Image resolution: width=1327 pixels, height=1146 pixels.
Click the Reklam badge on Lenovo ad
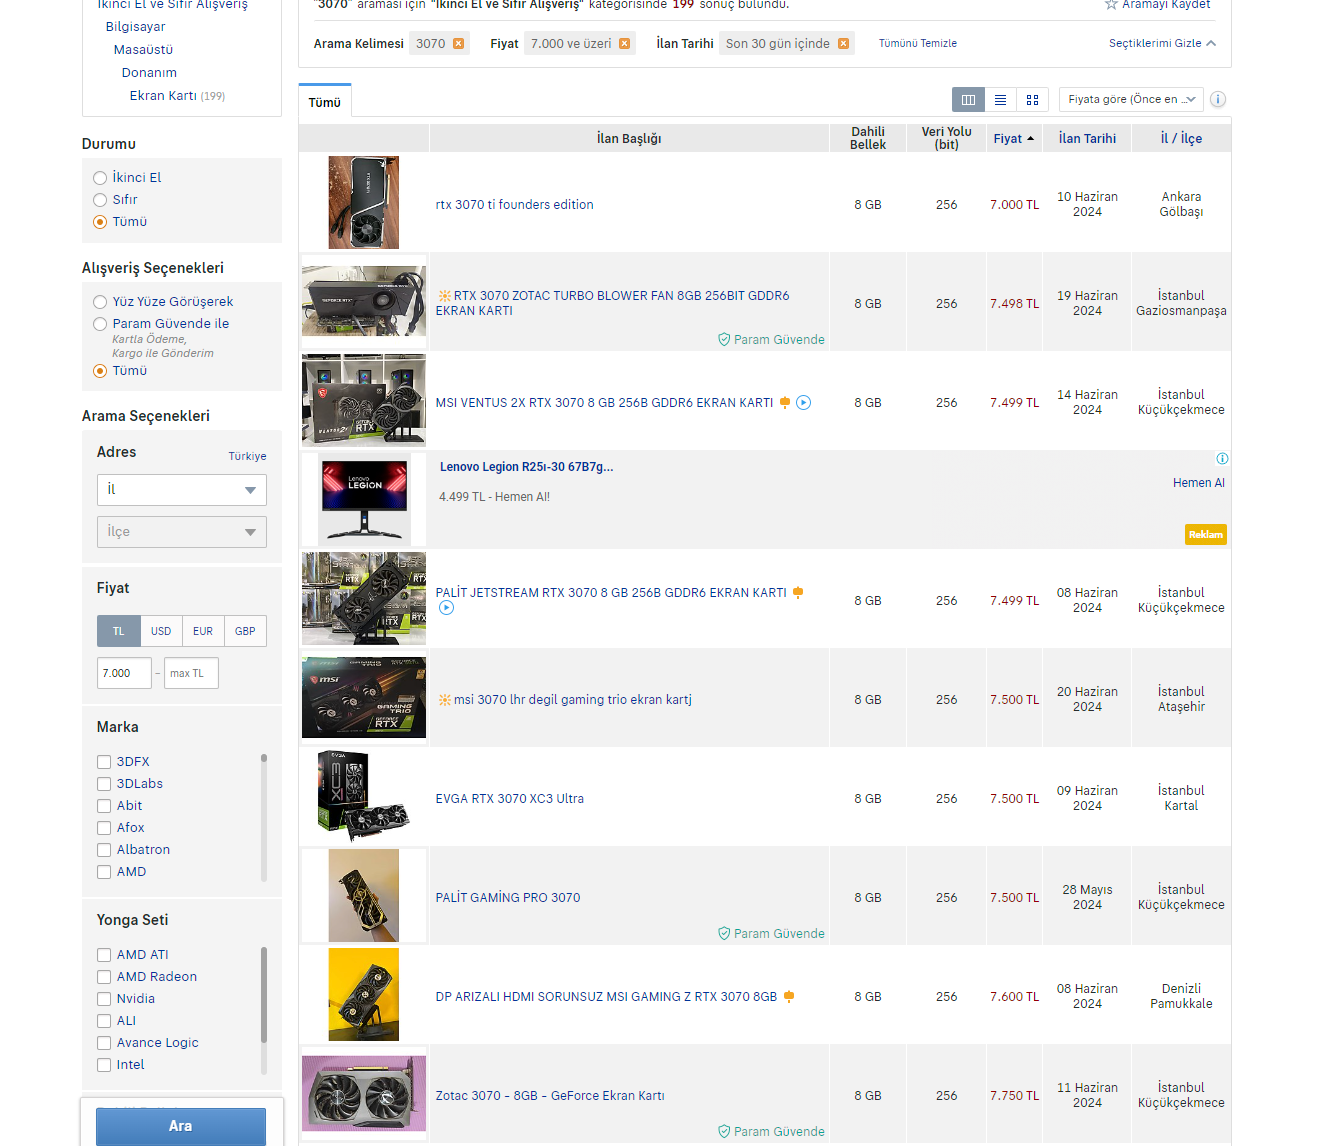[1206, 535]
